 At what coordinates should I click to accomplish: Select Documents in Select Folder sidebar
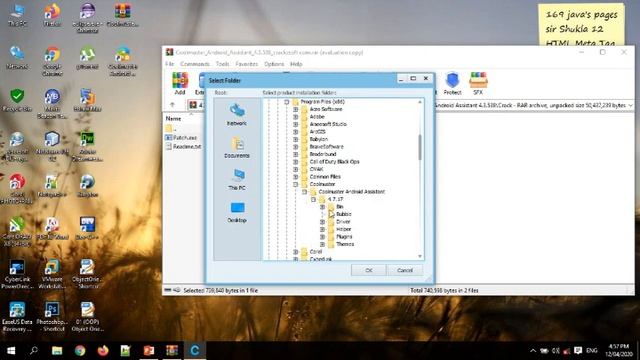[237, 147]
